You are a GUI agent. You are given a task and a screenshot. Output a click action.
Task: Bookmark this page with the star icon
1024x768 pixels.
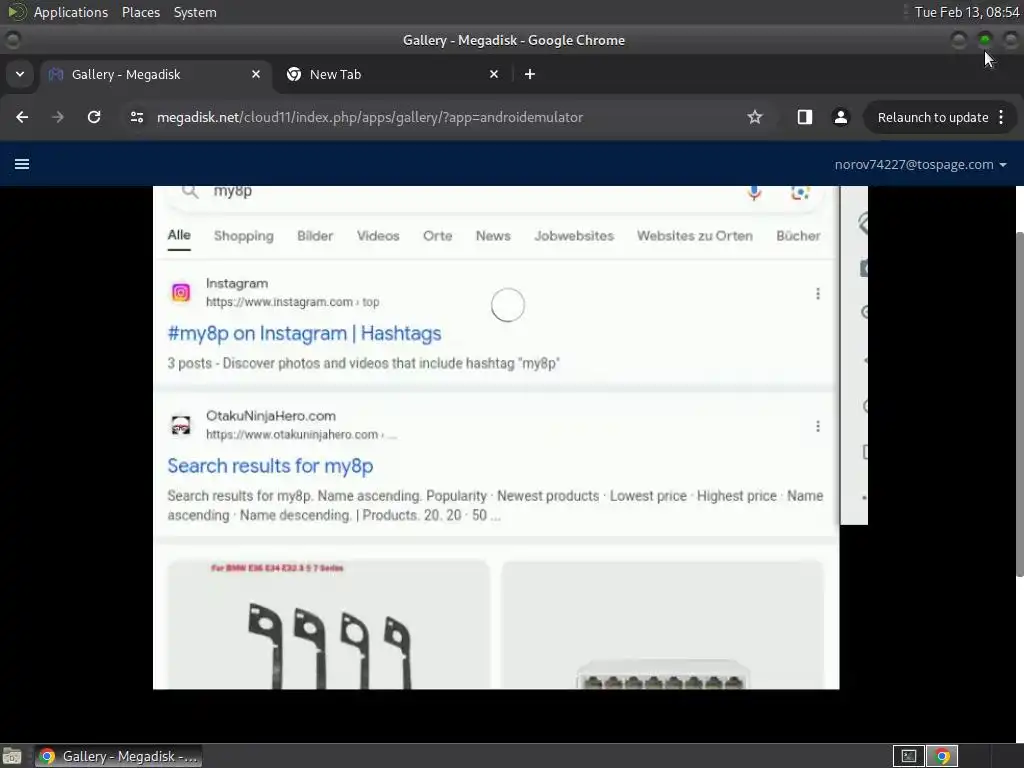pos(755,117)
